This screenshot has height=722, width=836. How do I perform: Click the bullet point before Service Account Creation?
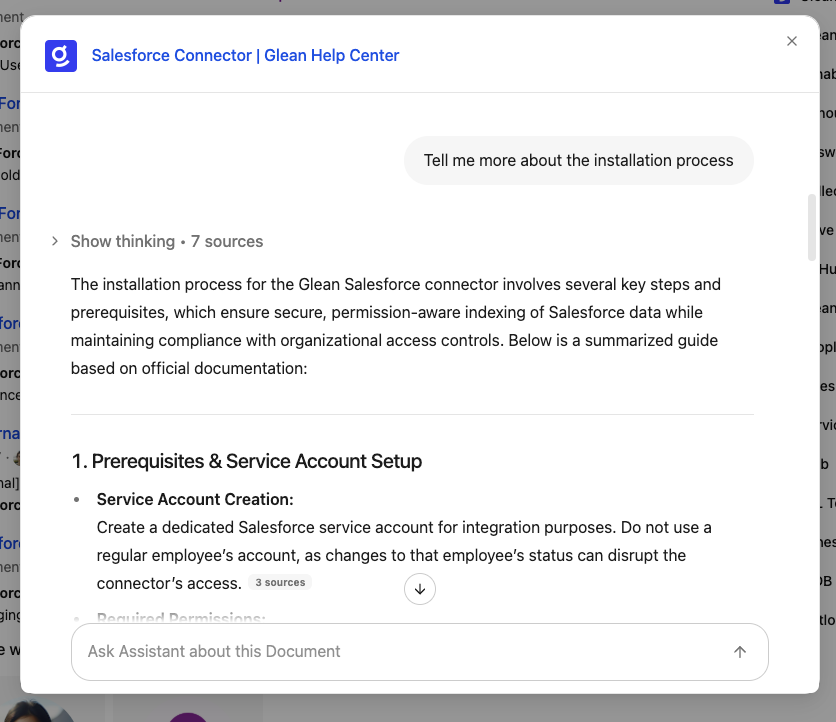click(79, 499)
